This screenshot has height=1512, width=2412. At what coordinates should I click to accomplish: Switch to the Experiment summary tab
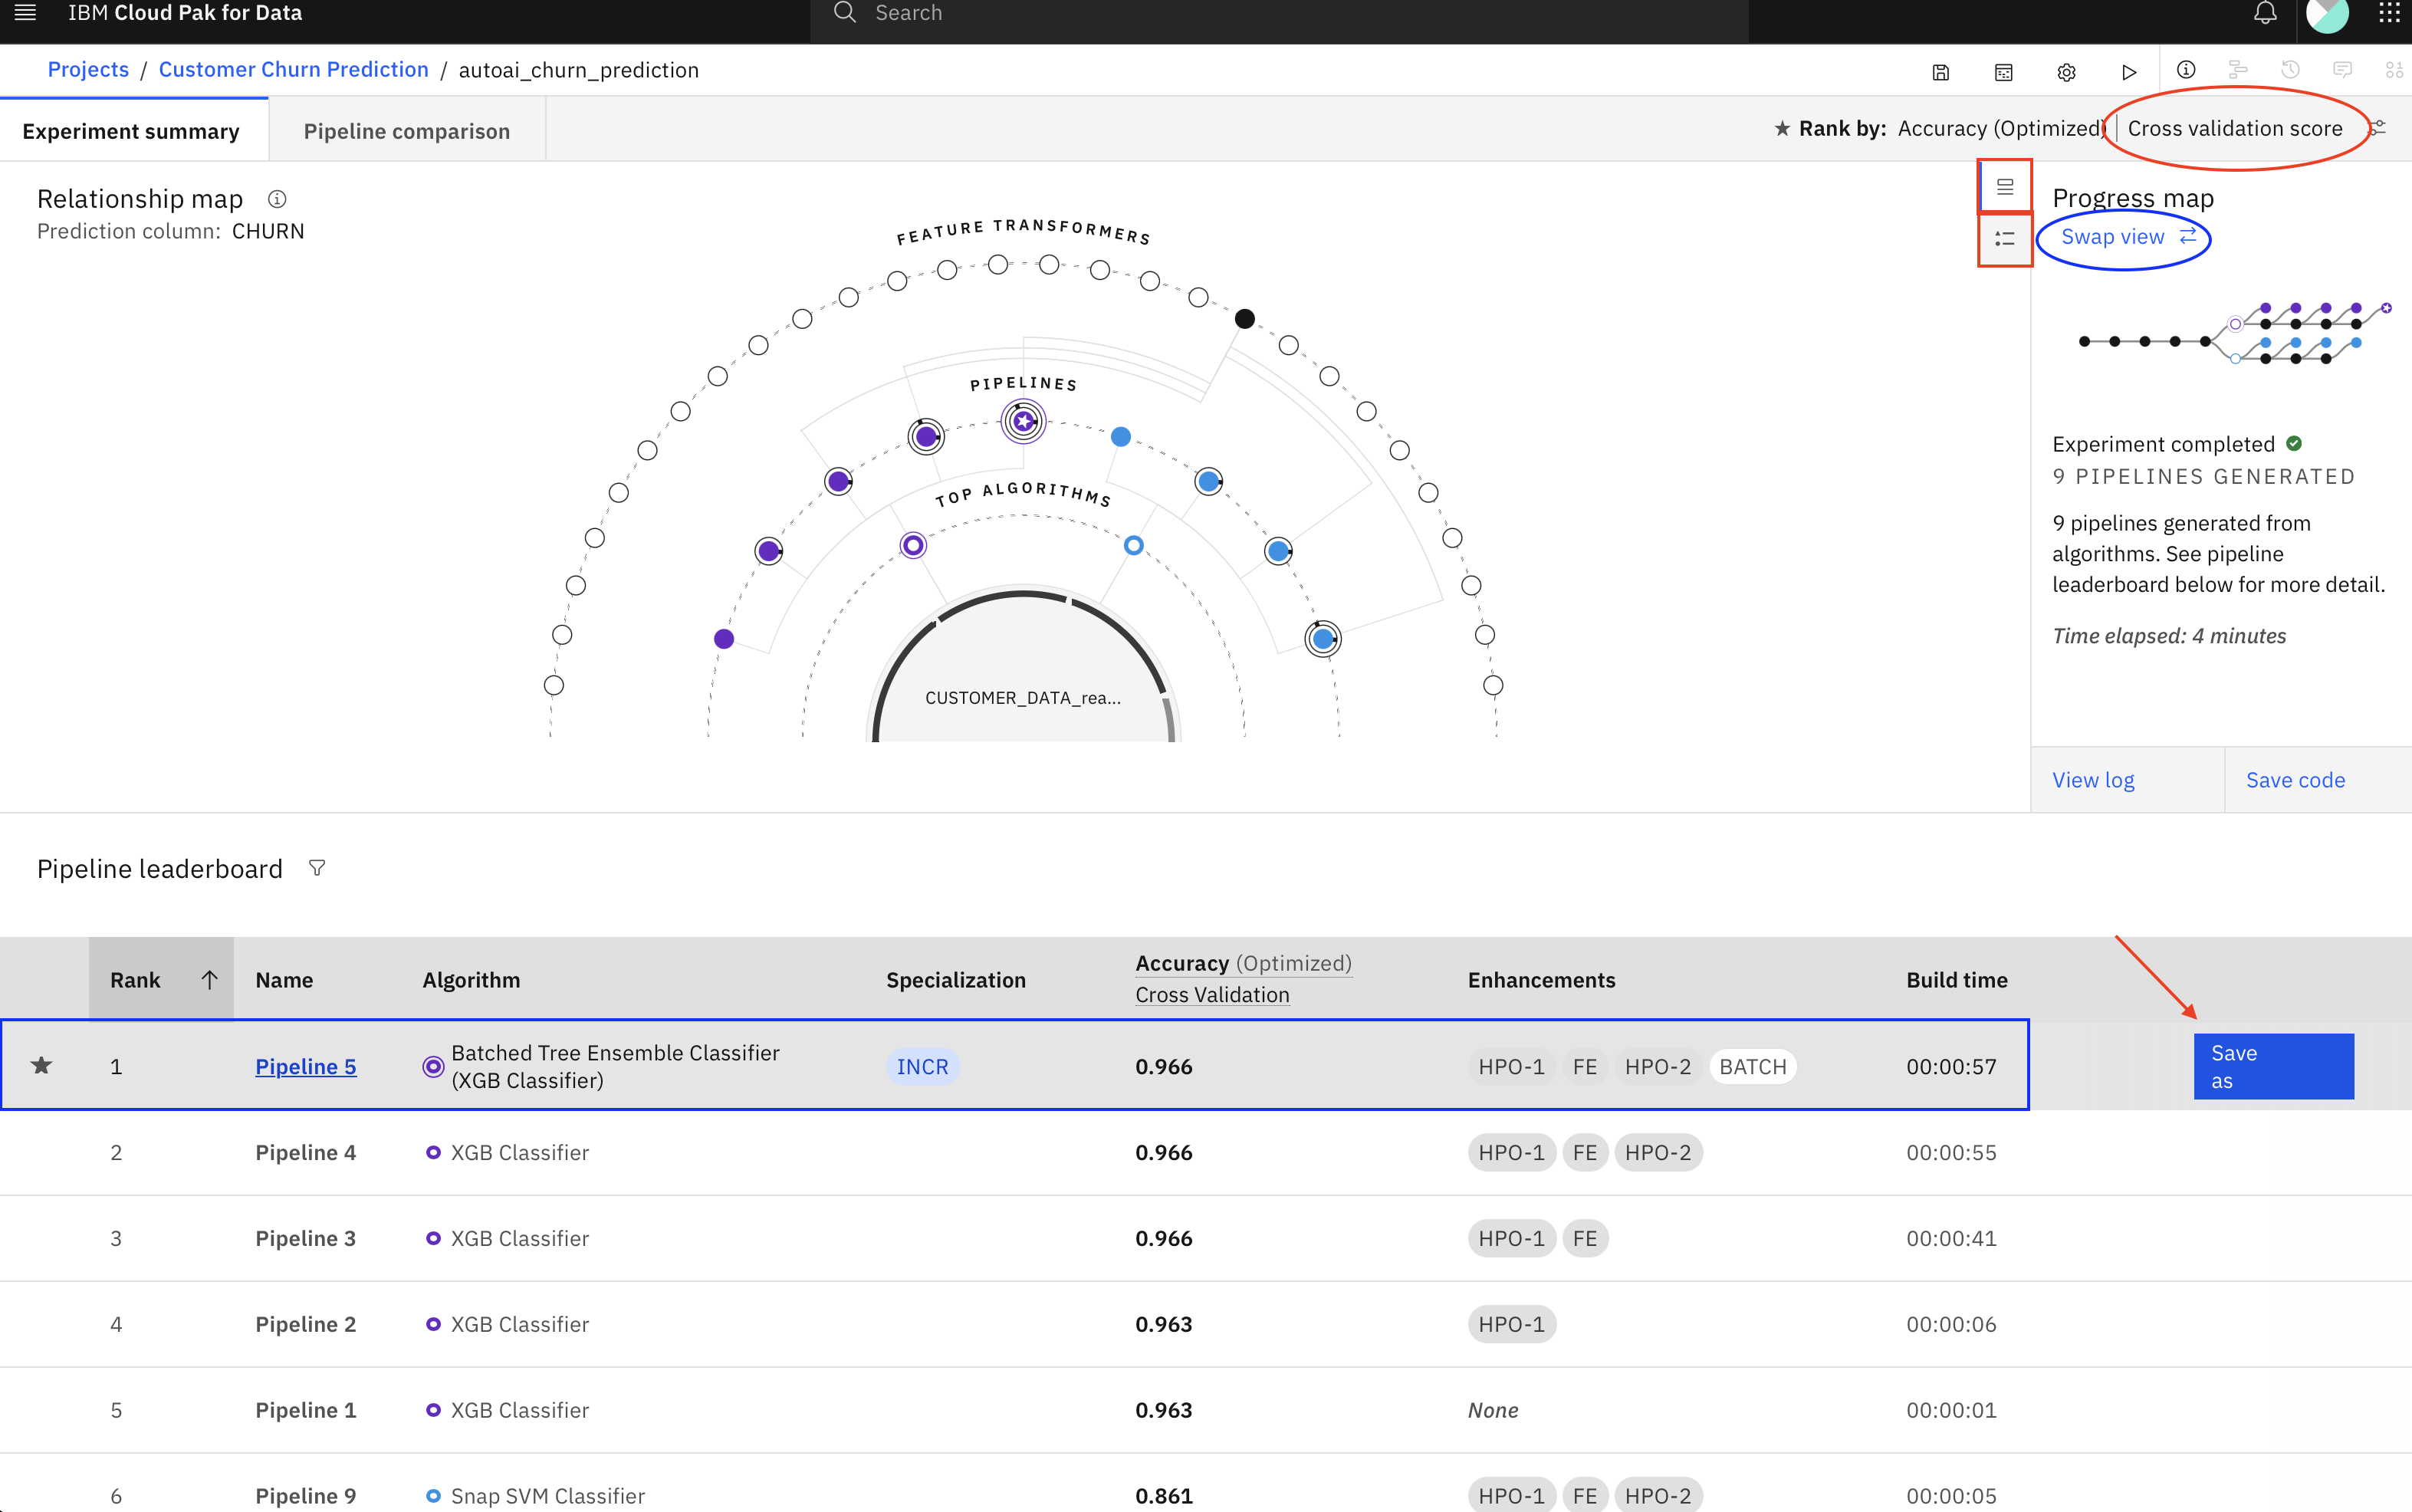click(134, 130)
